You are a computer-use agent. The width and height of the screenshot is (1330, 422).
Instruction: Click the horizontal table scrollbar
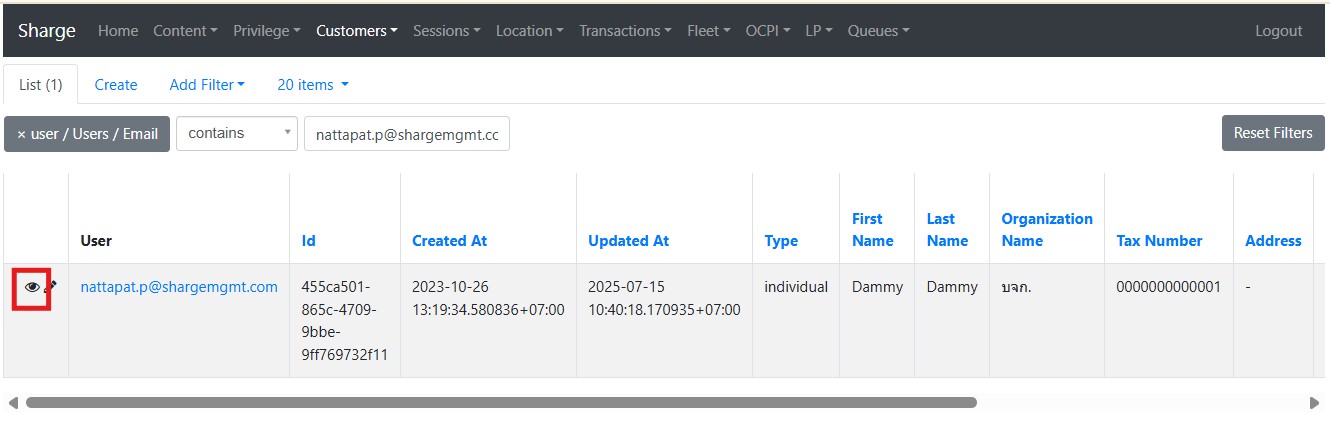click(x=500, y=403)
